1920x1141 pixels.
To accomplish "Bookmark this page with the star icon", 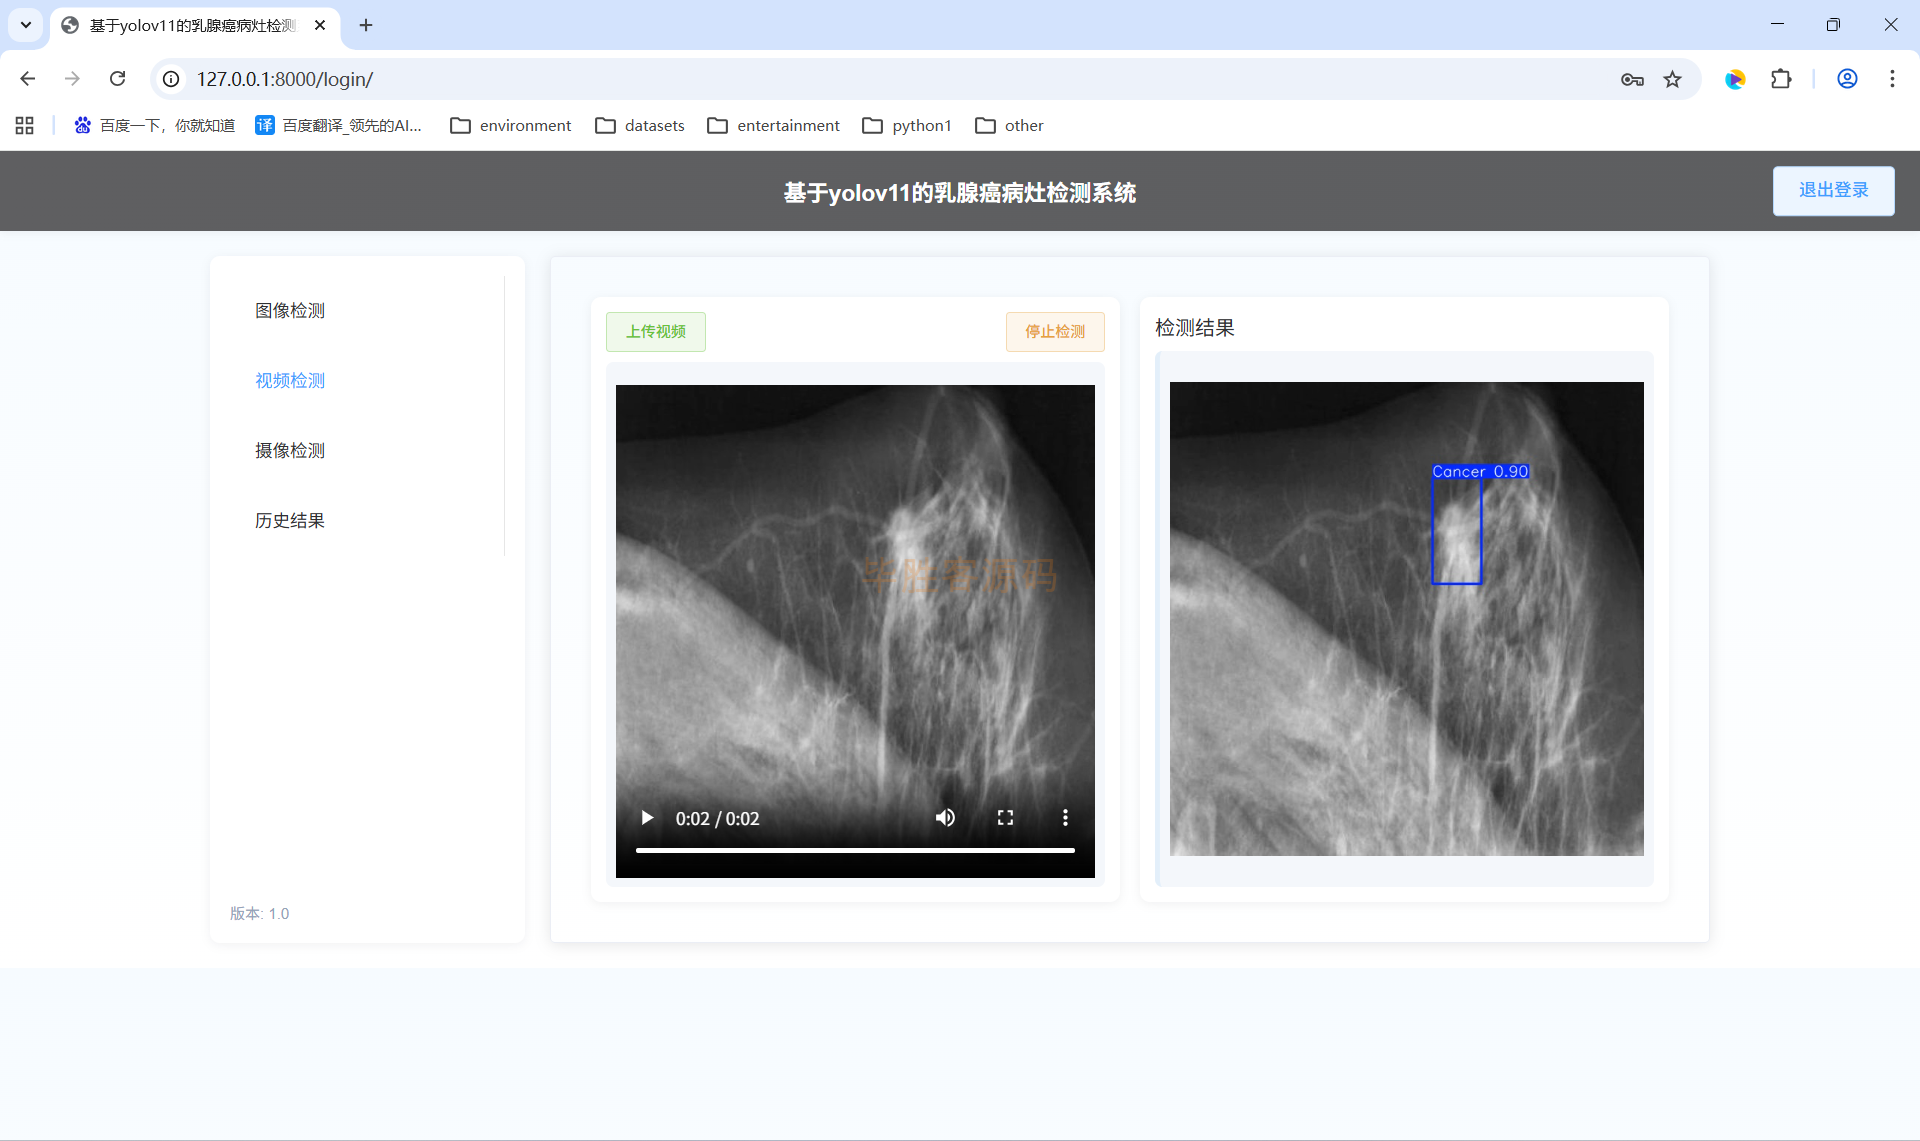I will (1672, 79).
